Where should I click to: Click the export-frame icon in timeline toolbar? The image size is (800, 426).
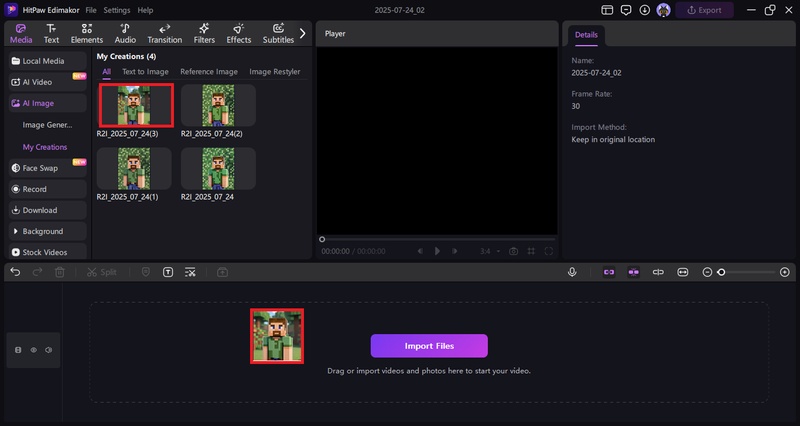(x=222, y=272)
